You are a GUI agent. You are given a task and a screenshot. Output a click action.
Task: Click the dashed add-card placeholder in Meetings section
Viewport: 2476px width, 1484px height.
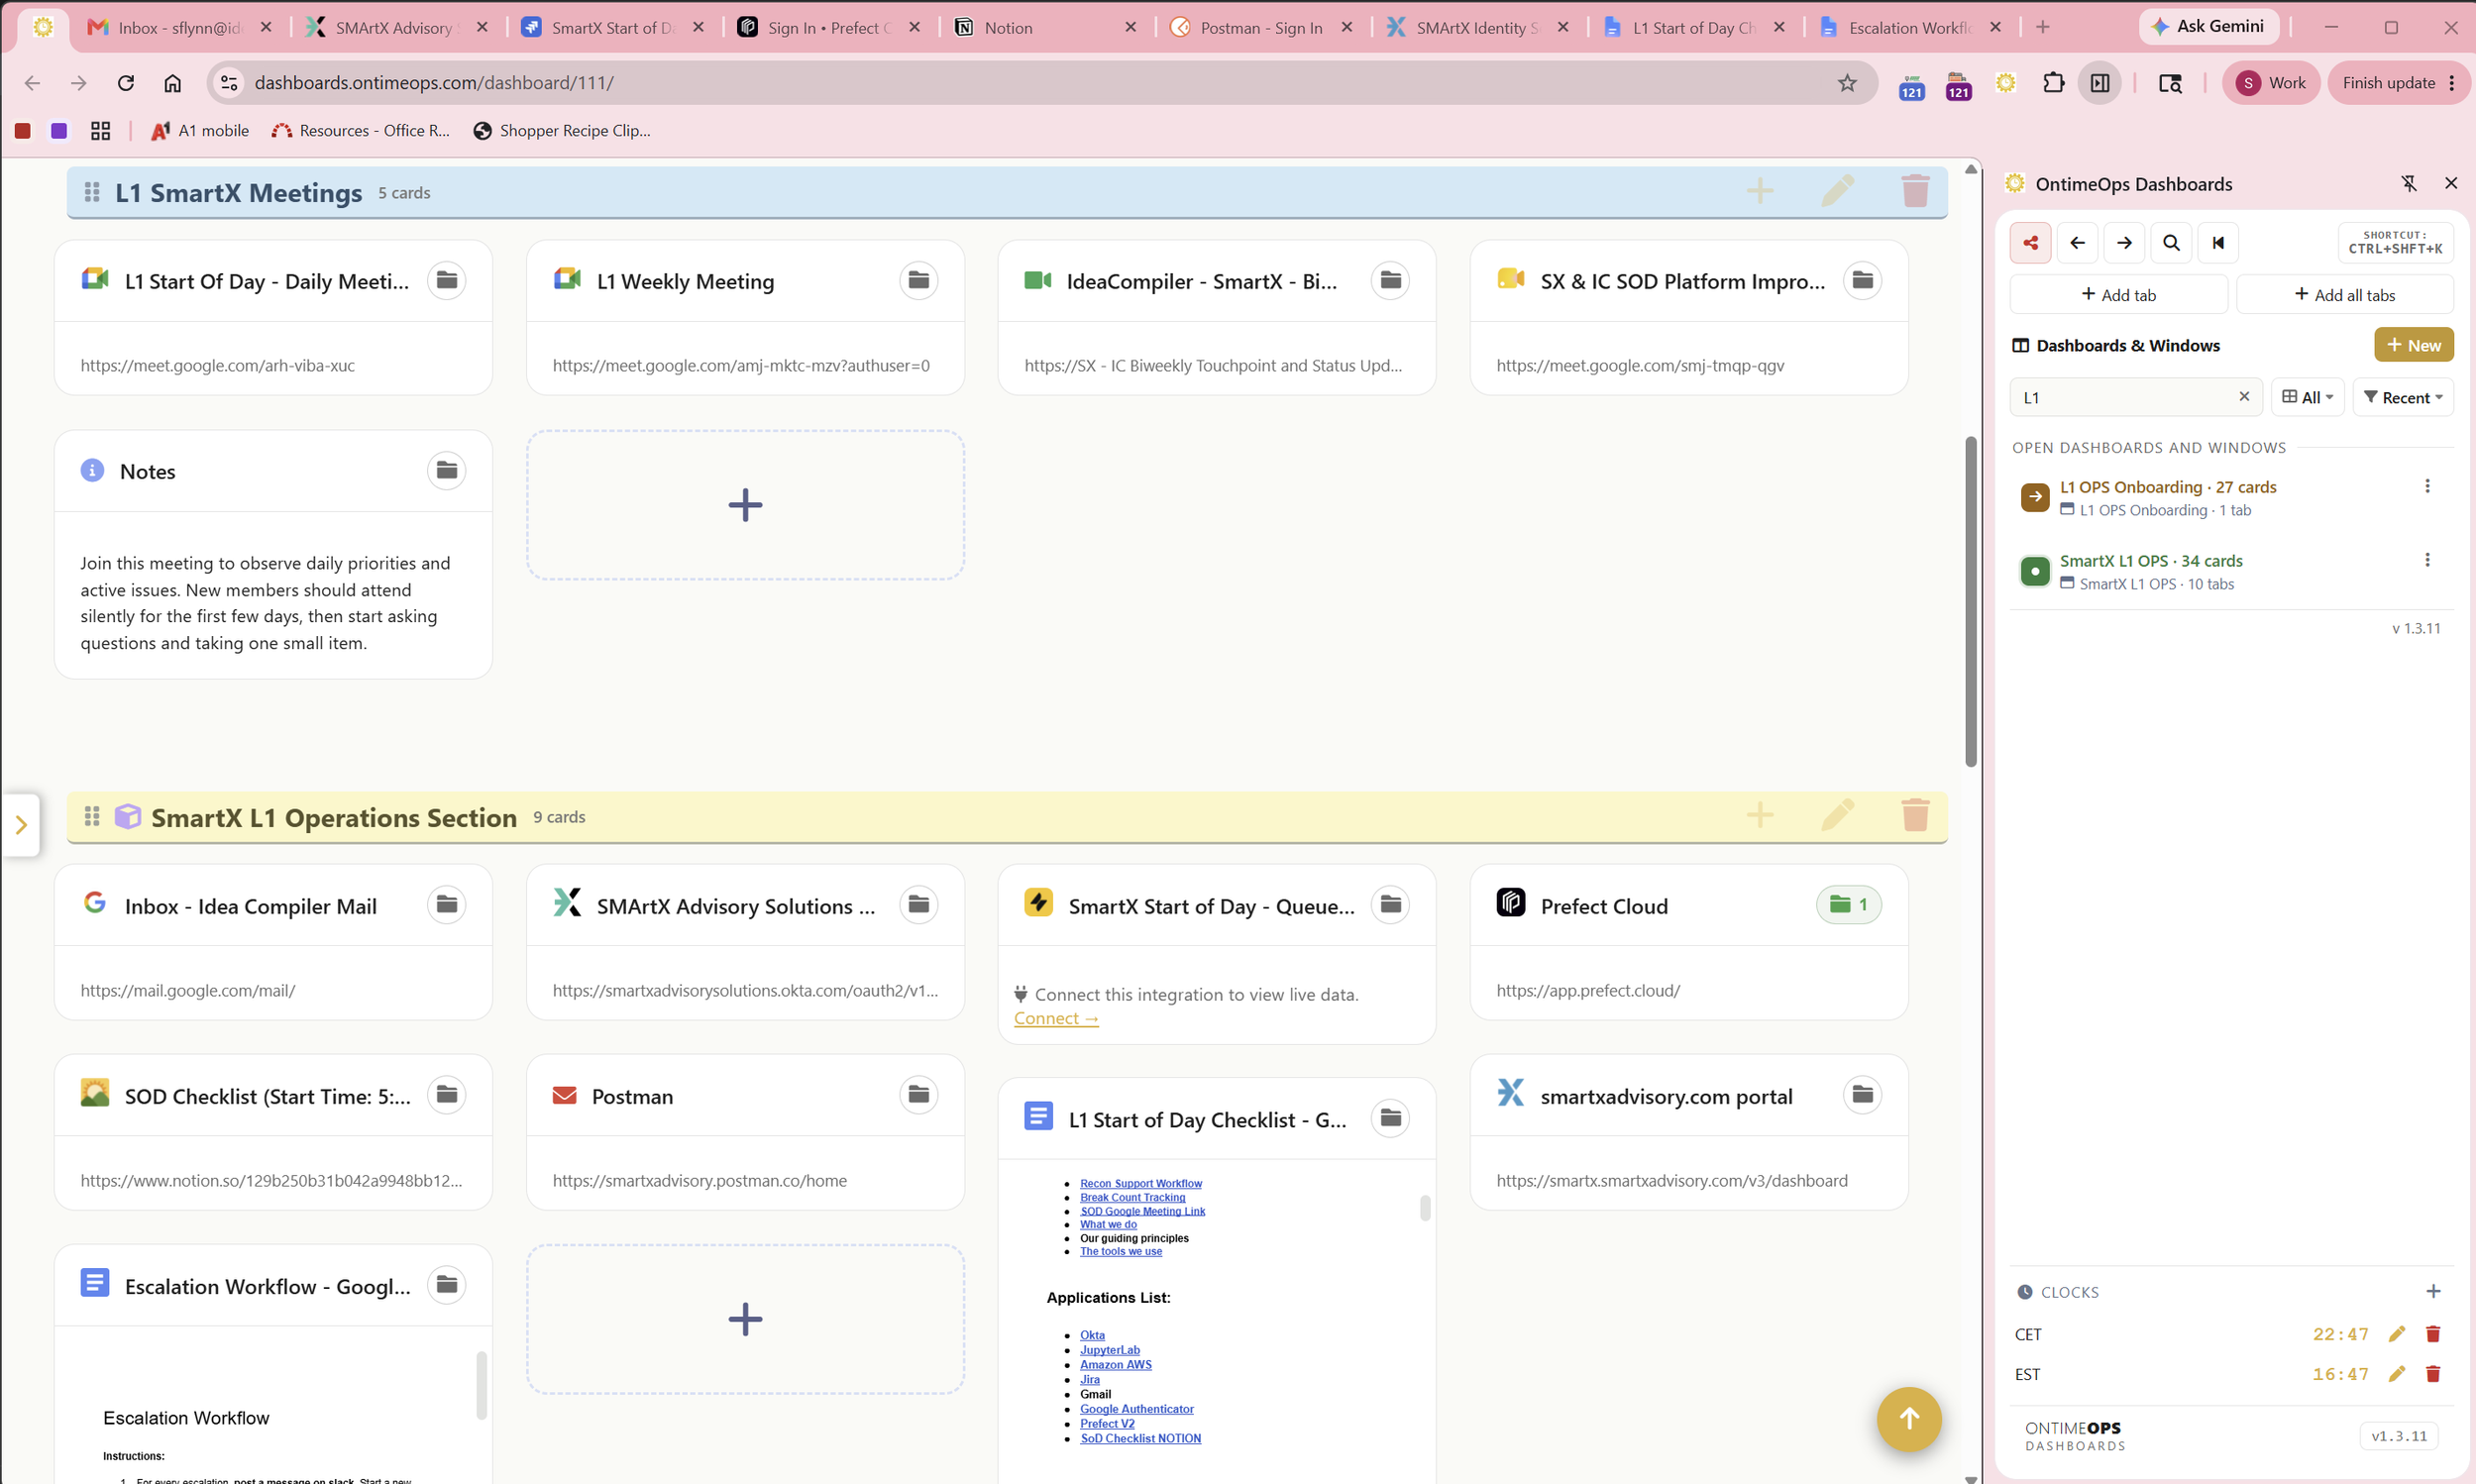[x=745, y=505]
